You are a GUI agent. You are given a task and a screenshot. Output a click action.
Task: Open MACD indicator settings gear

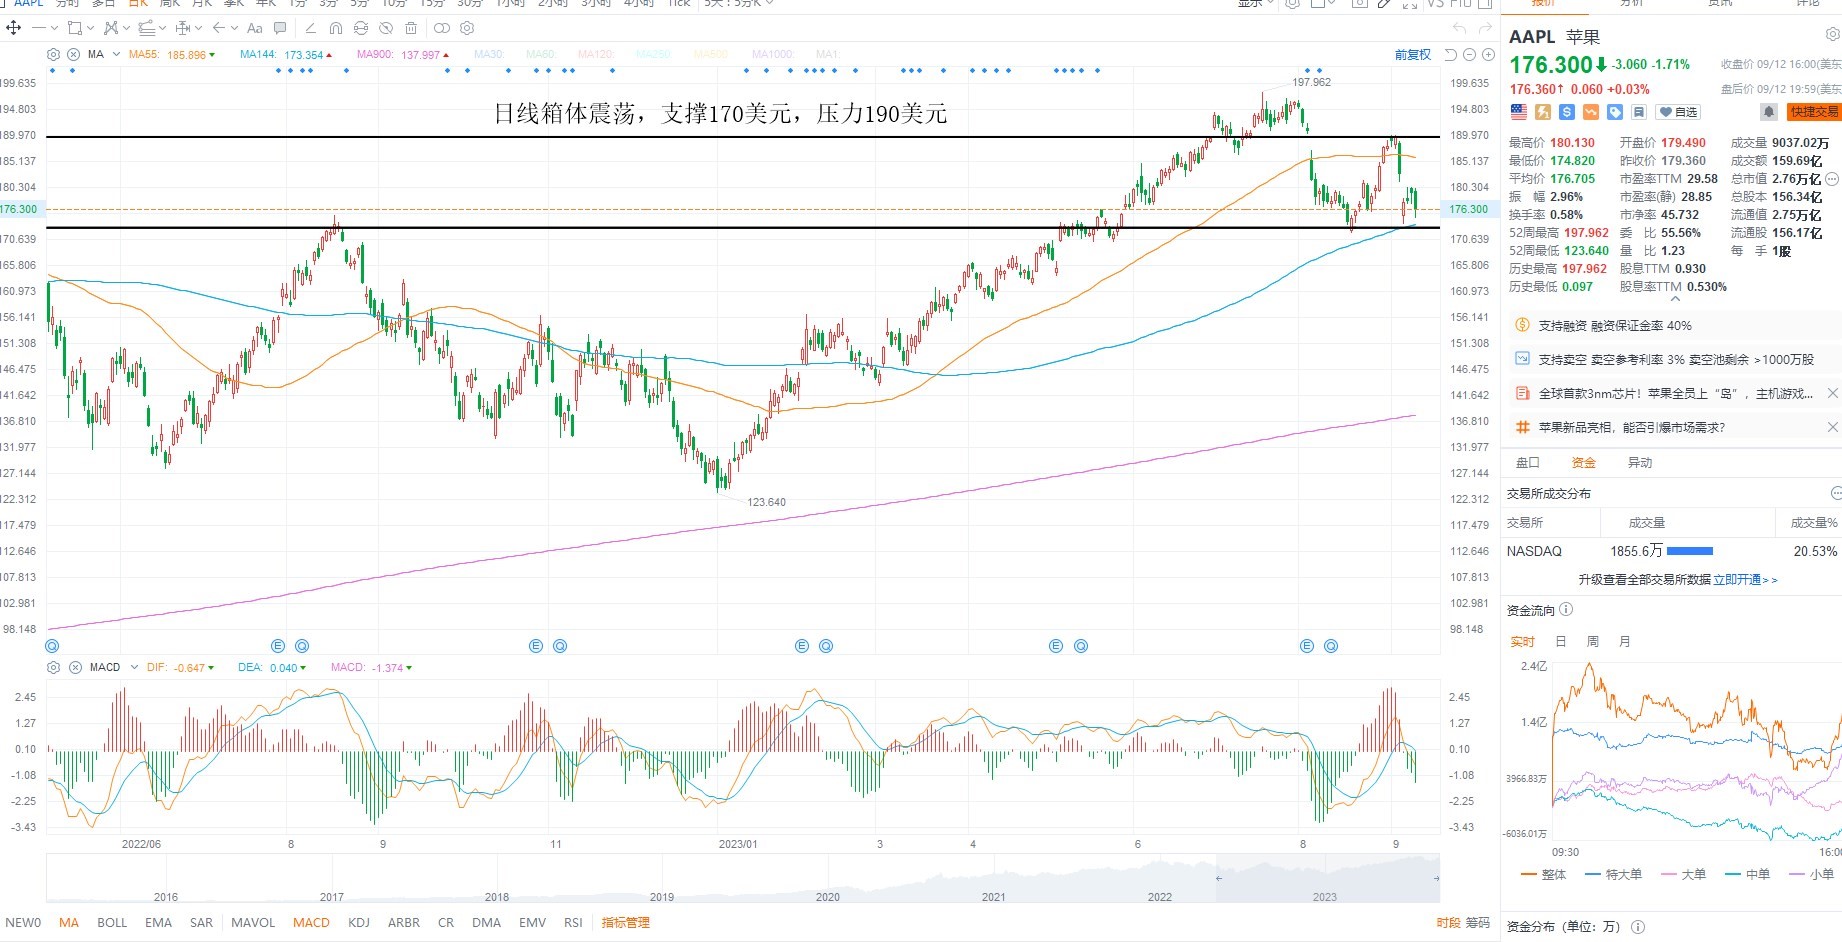pos(54,667)
